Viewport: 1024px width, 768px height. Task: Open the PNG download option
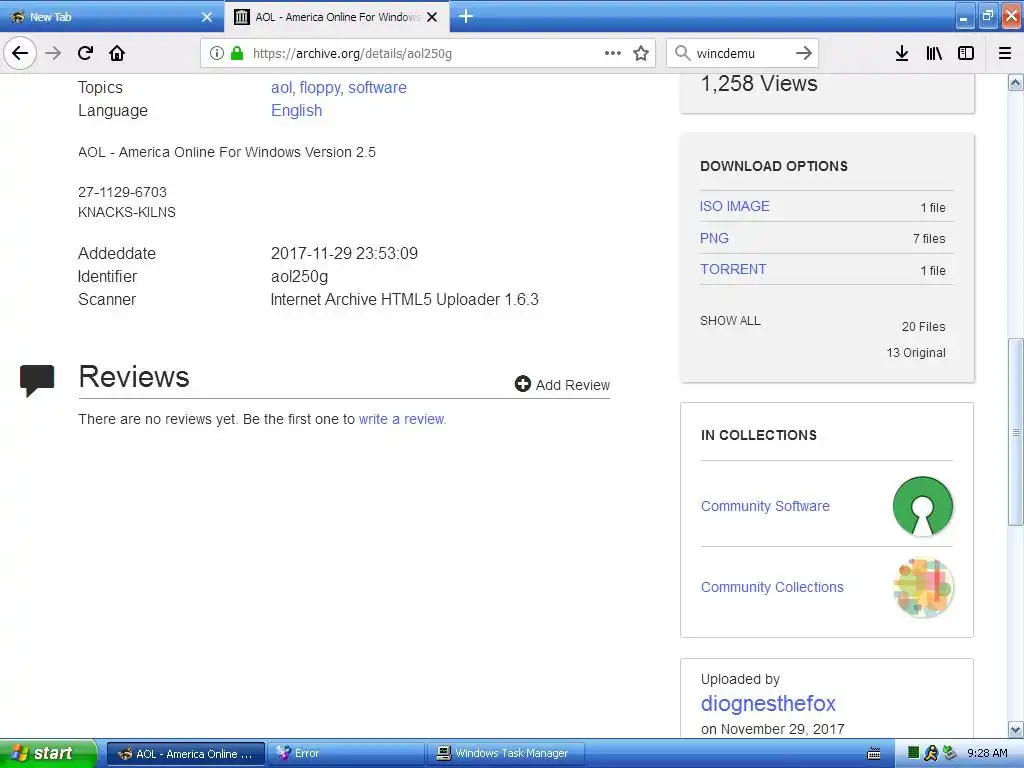coord(714,238)
